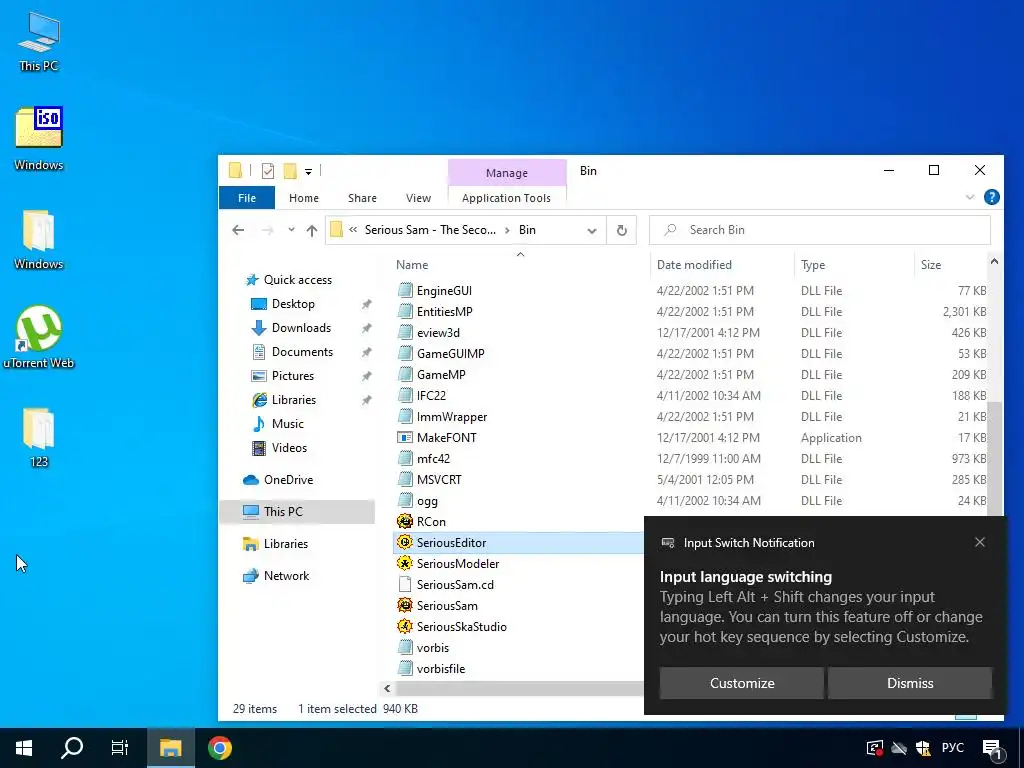Image resolution: width=1024 pixels, height=768 pixels.
Task: Open subfolder list arrow before Bin
Action: coord(507,231)
